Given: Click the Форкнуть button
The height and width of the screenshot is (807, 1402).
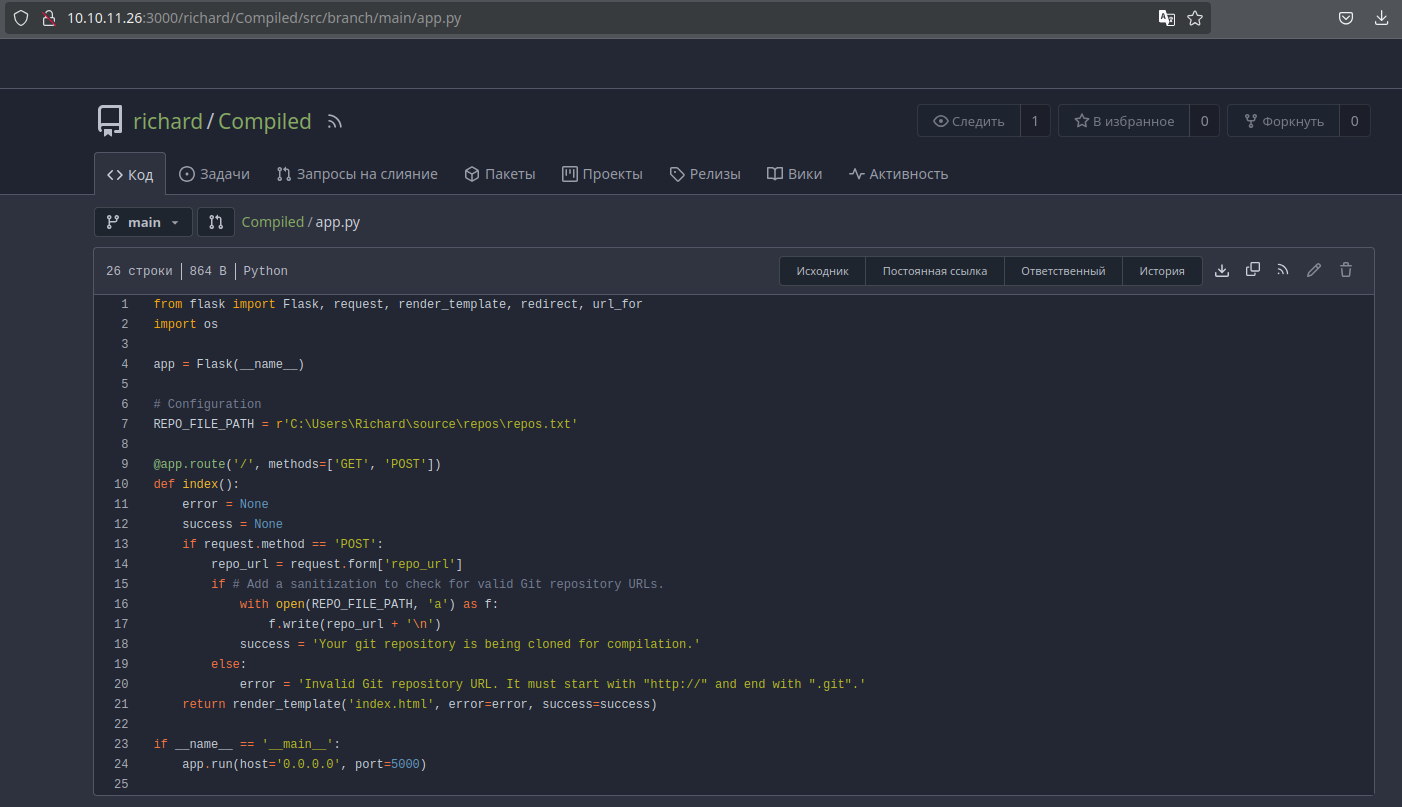Looking at the screenshot, I should pos(1284,121).
